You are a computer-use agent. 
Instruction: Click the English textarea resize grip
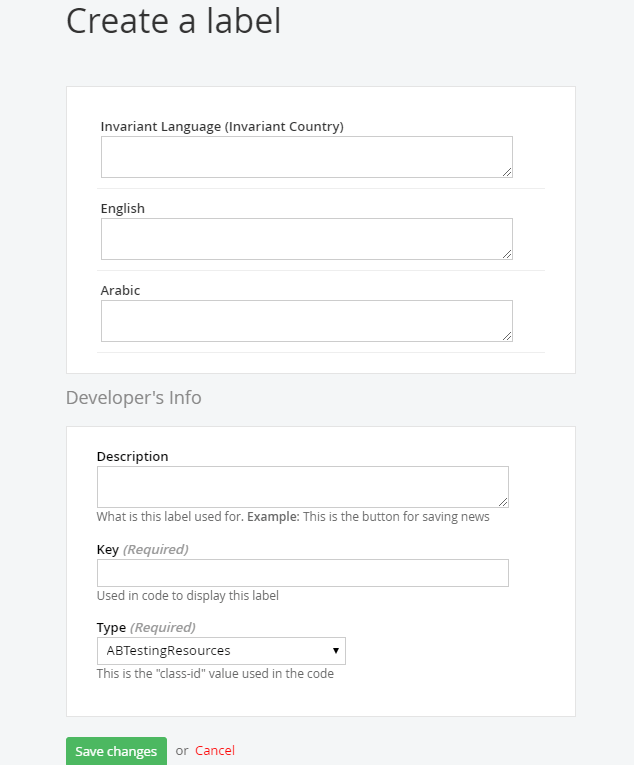pyautogui.click(x=507, y=254)
